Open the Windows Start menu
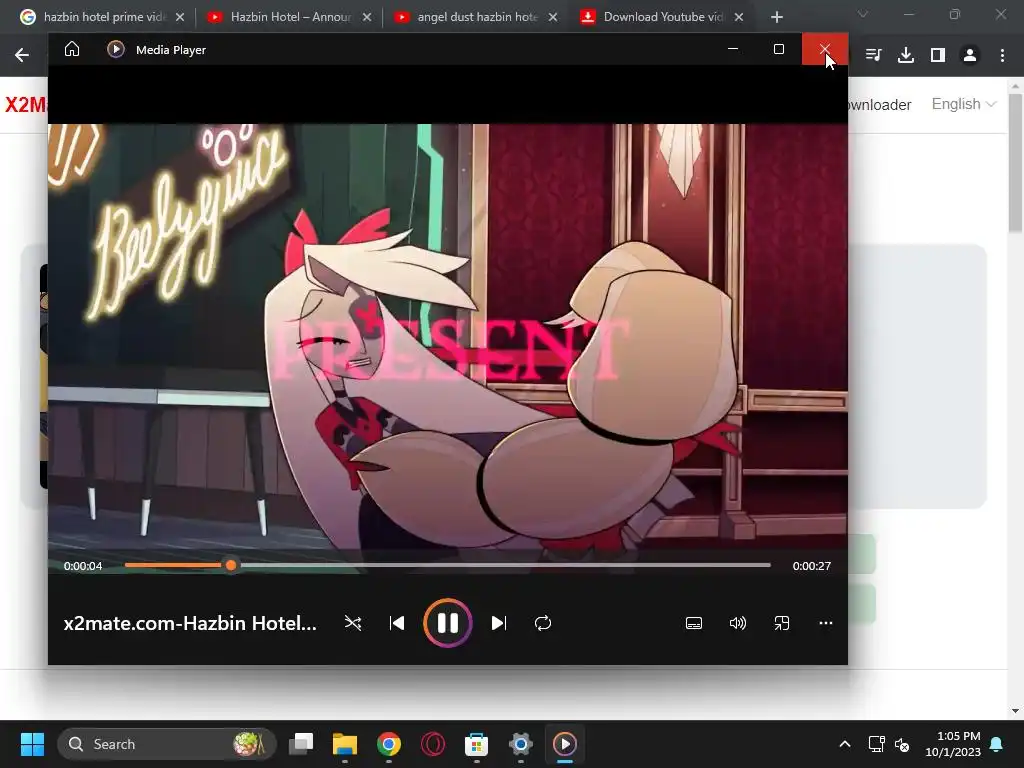Screen dimensions: 1024x768 point(32,744)
